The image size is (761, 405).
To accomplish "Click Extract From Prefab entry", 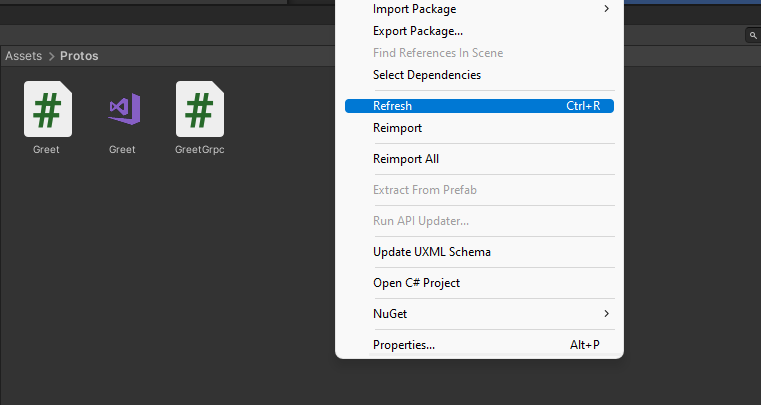I will point(425,190).
